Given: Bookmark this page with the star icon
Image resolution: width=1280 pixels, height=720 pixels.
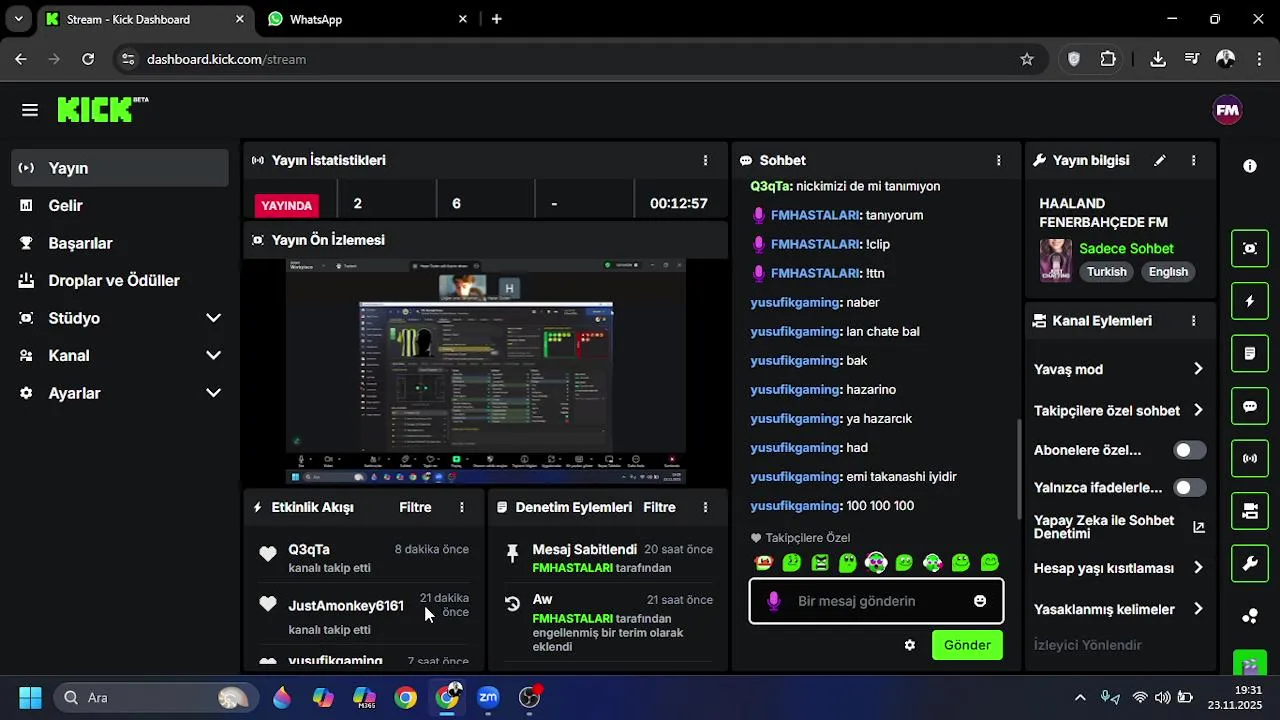Looking at the screenshot, I should 1027,59.
